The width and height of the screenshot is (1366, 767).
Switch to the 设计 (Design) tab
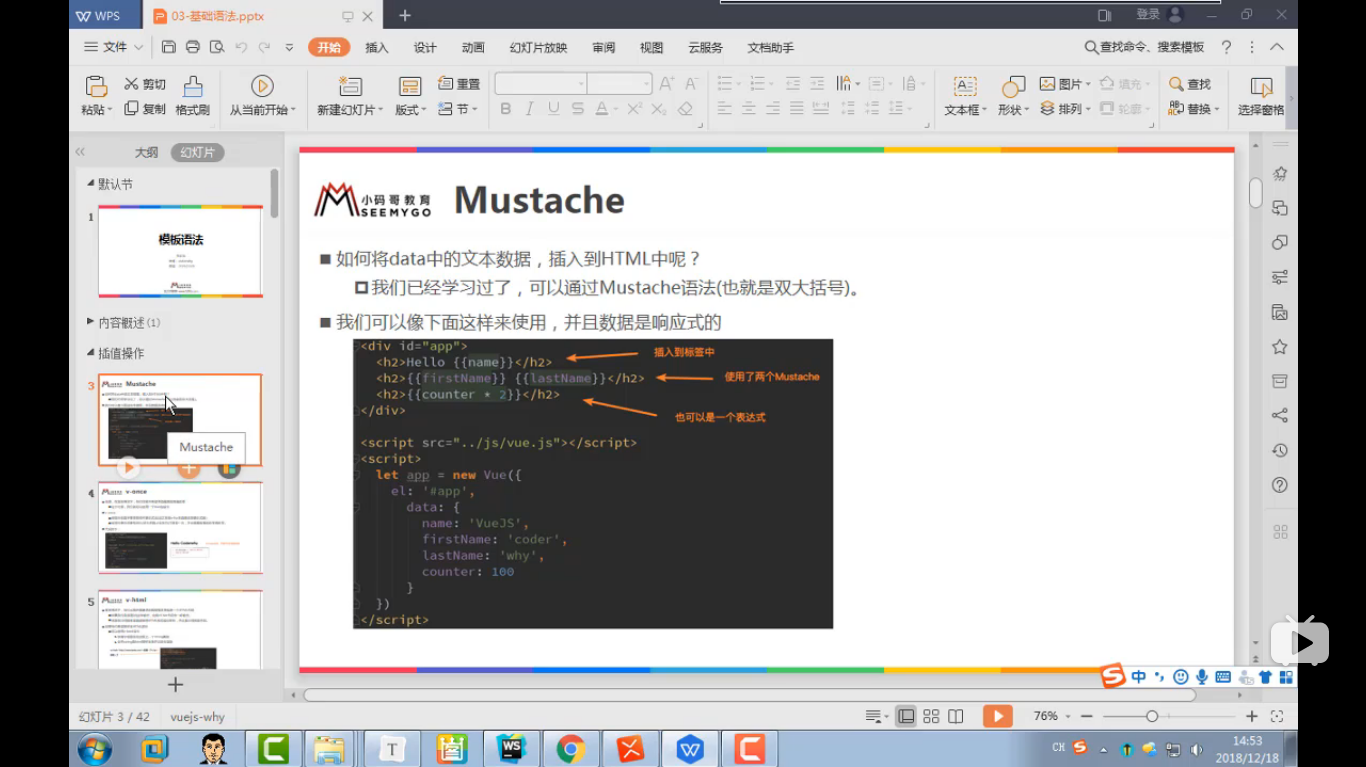click(425, 47)
